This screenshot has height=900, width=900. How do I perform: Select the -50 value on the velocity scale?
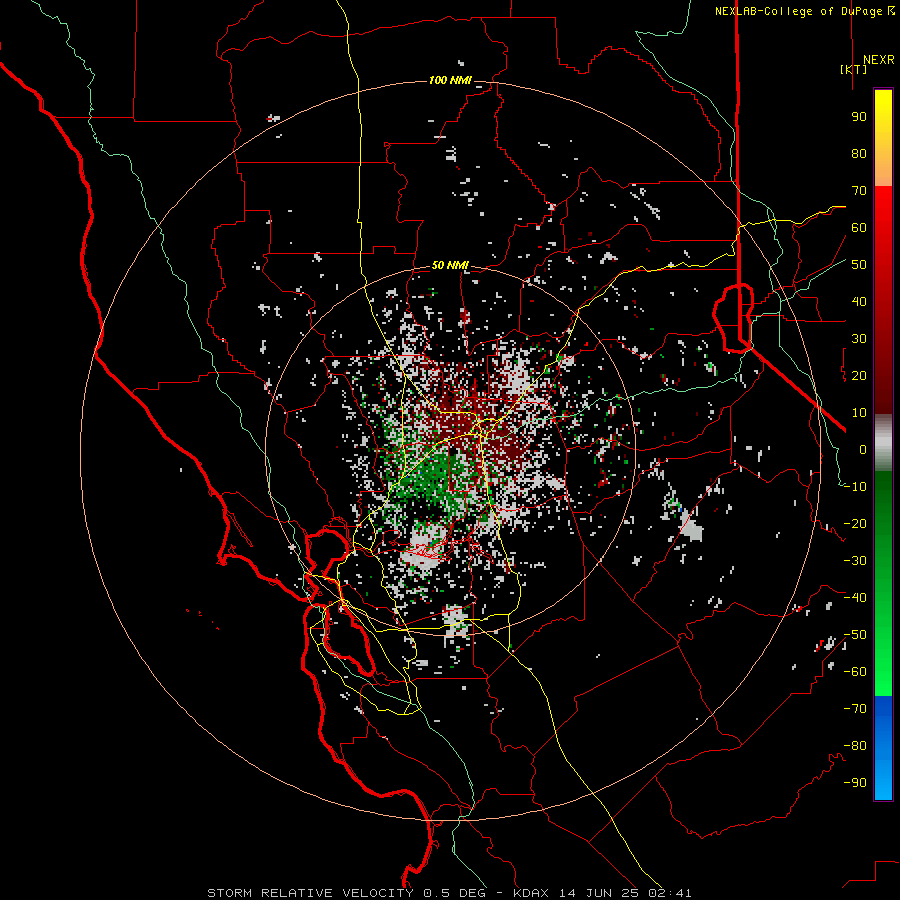click(855, 635)
